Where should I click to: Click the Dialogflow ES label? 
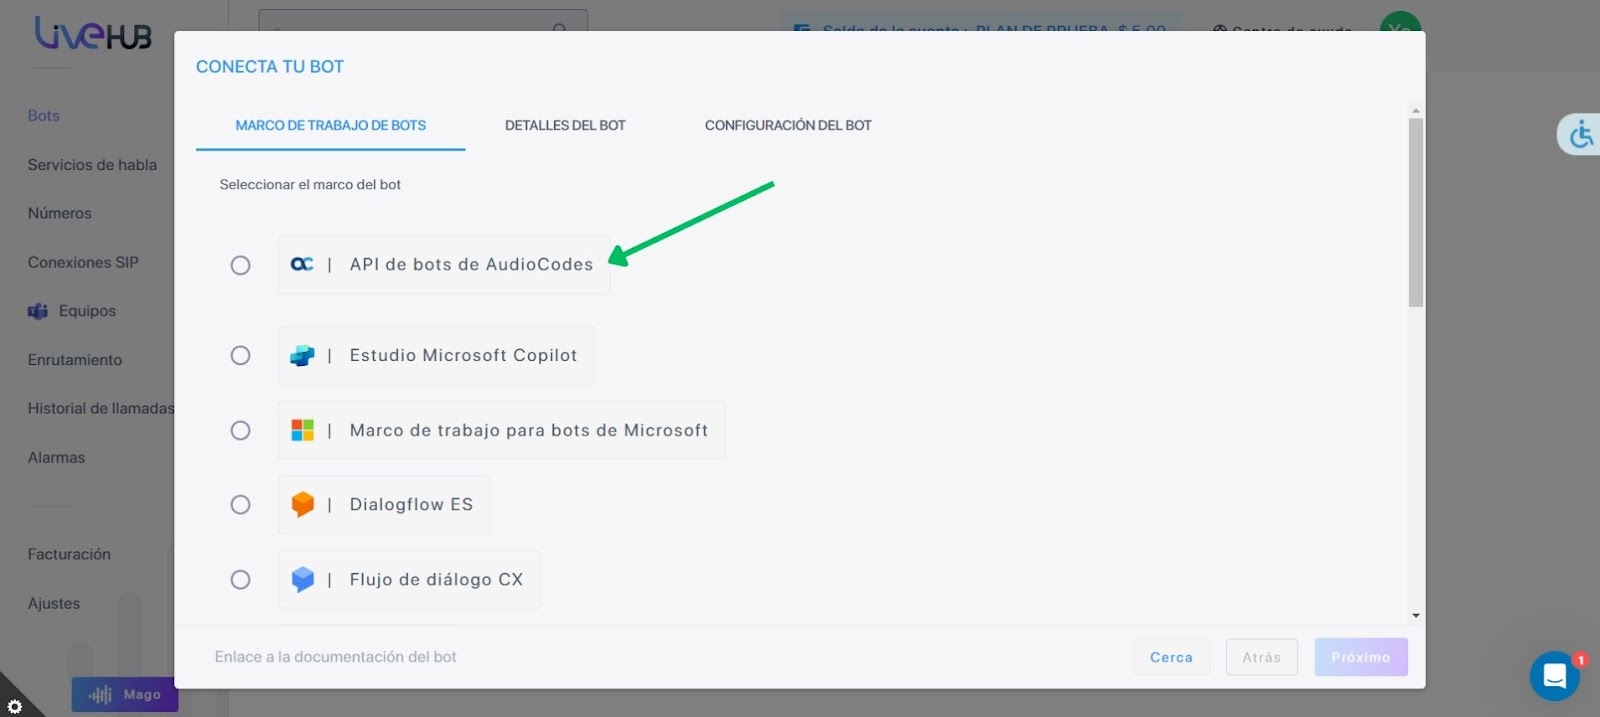(x=411, y=504)
